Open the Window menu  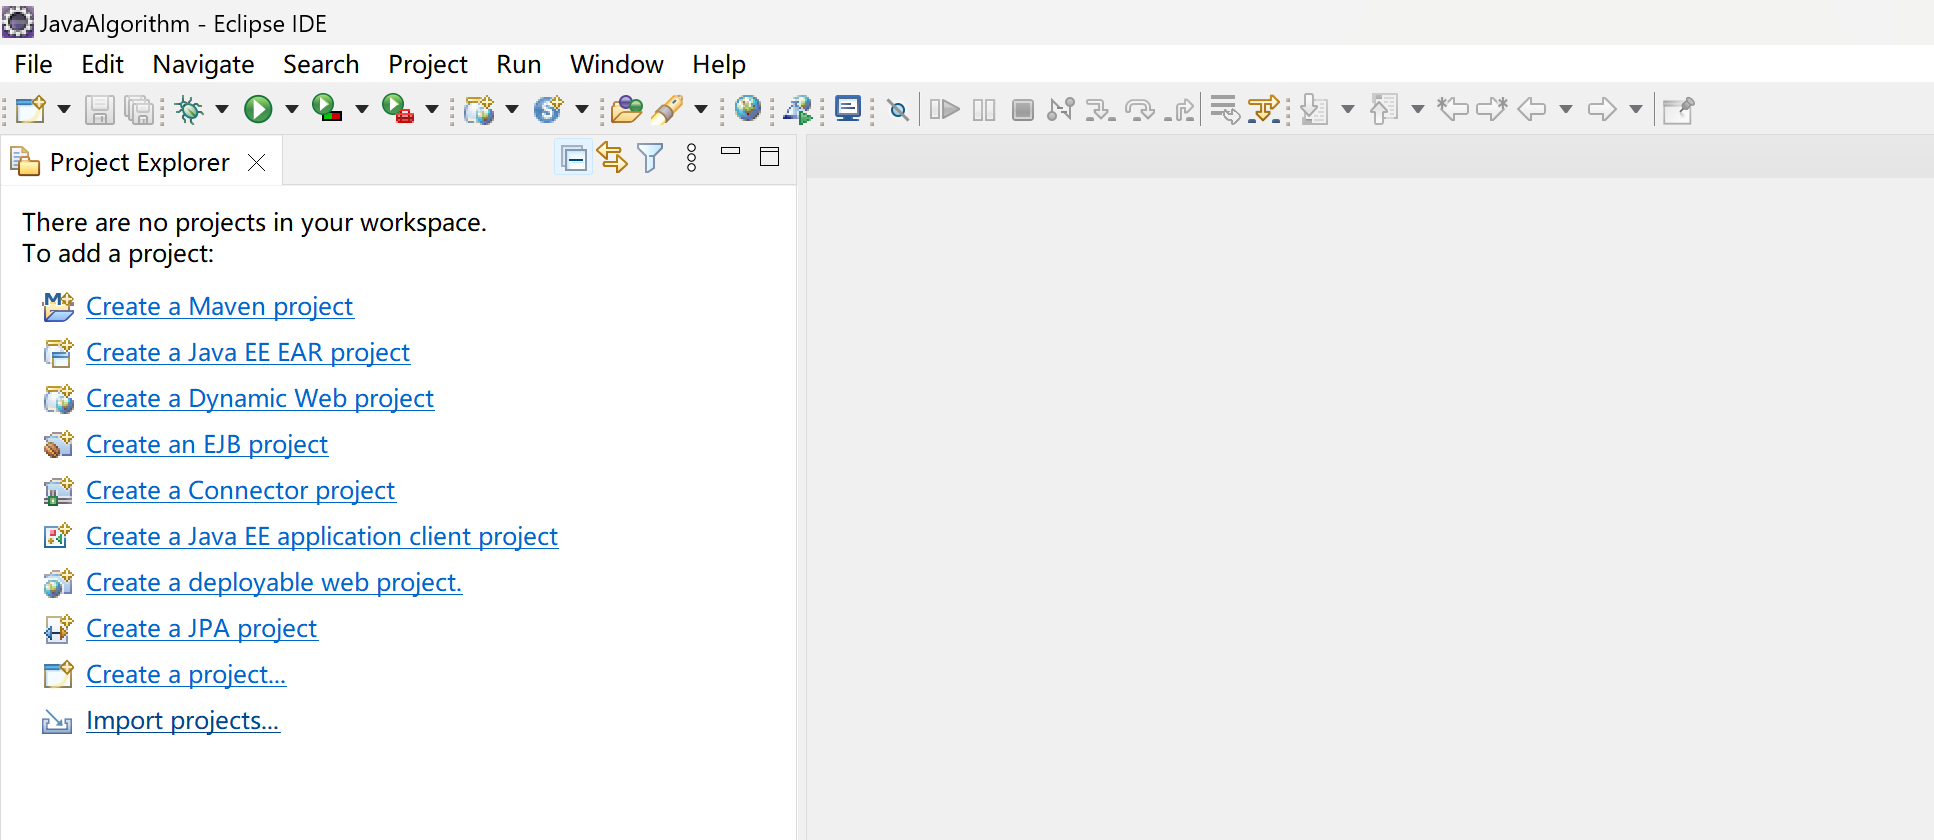point(617,64)
